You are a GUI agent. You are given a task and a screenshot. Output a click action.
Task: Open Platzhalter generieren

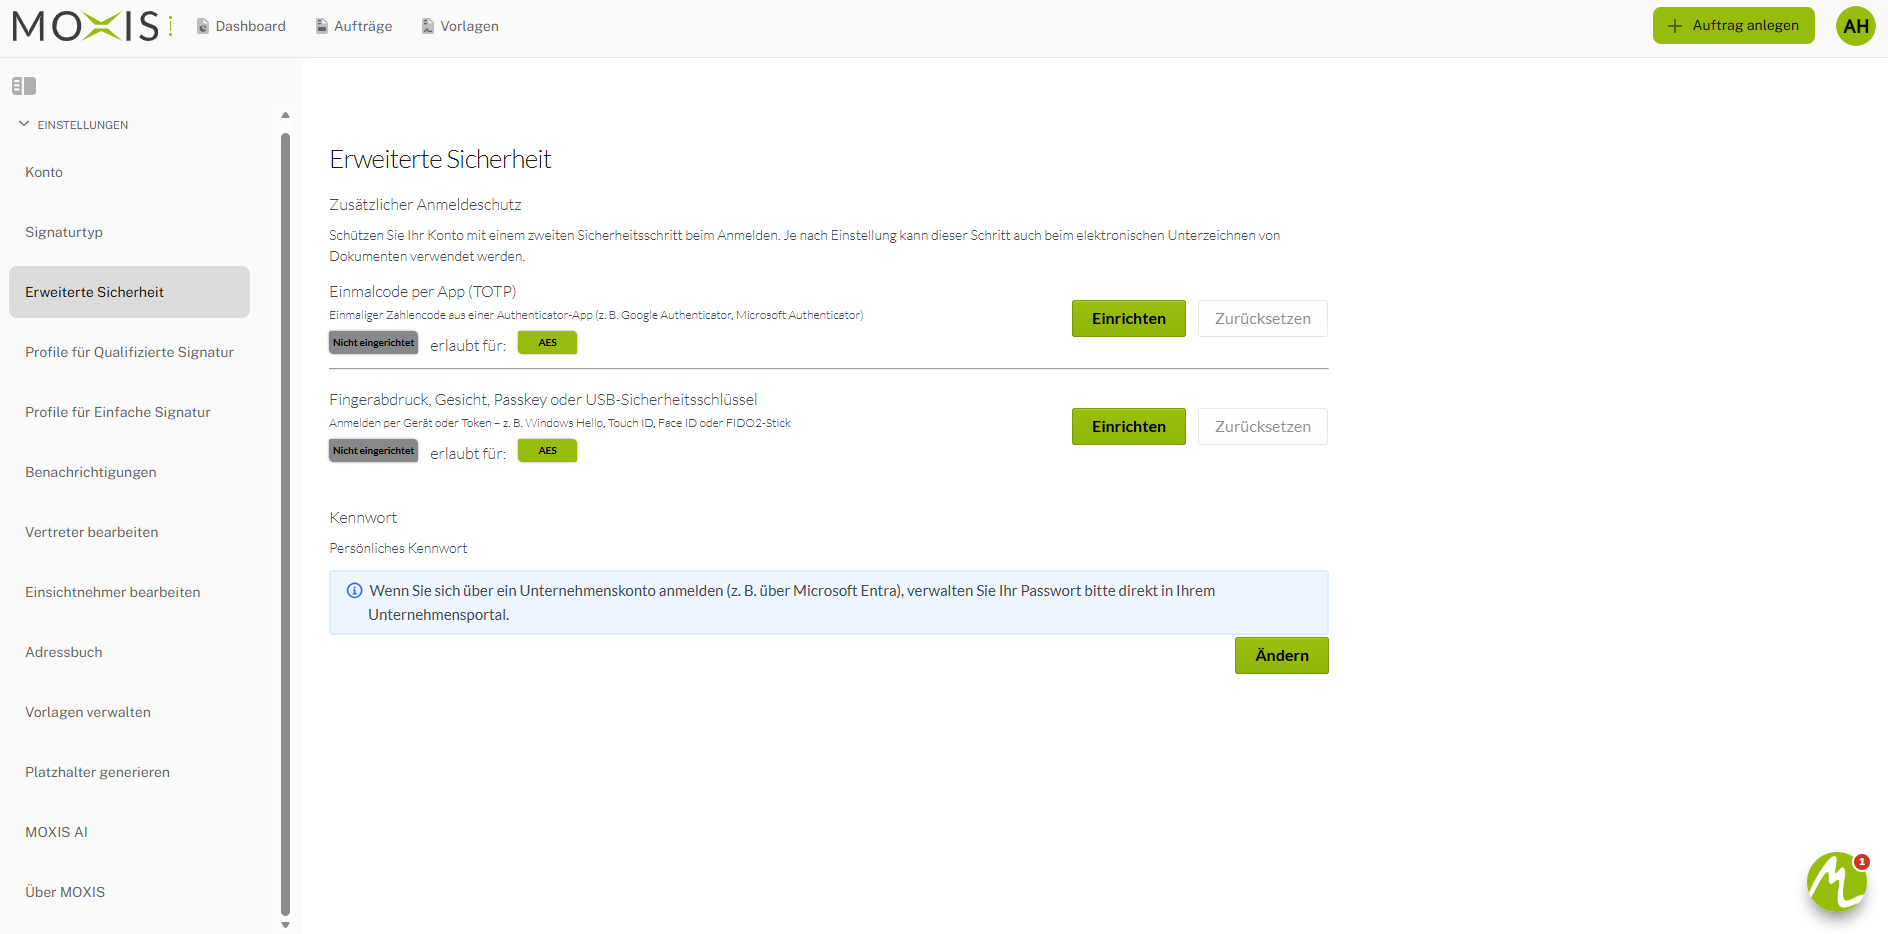point(129,772)
